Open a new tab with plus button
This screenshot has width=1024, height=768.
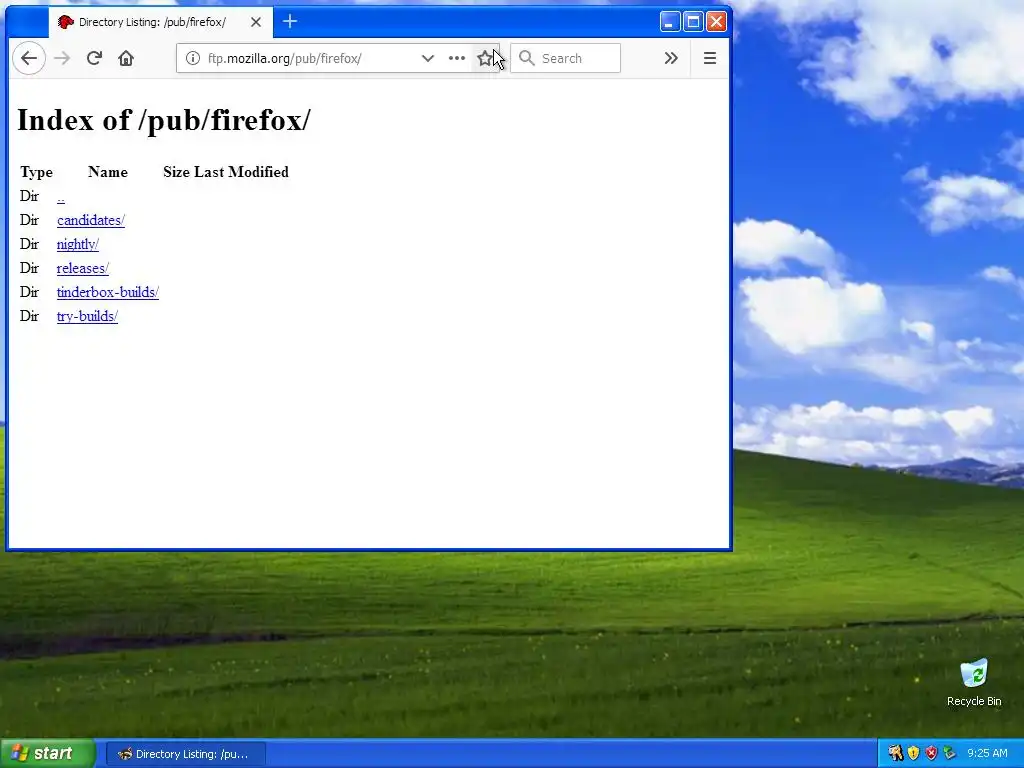[290, 22]
